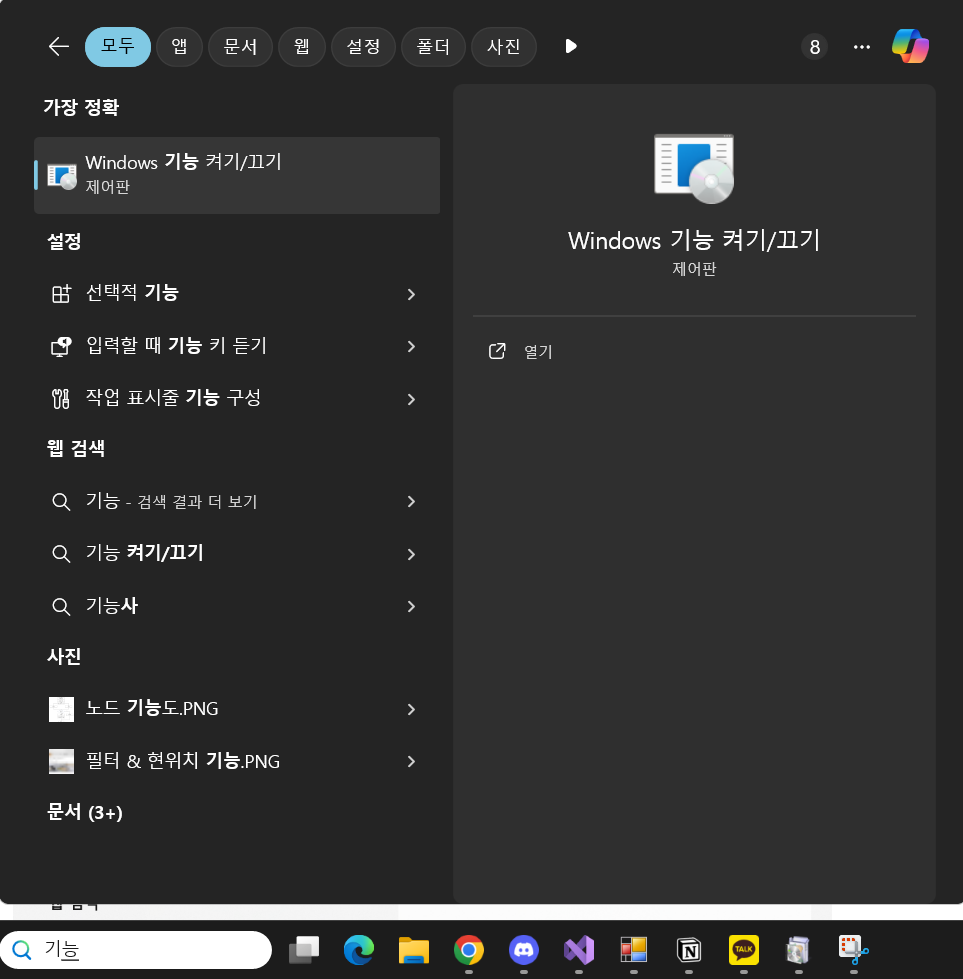Click the 선택적 기능 grid-plus icon
The height and width of the screenshot is (979, 963).
[61, 293]
